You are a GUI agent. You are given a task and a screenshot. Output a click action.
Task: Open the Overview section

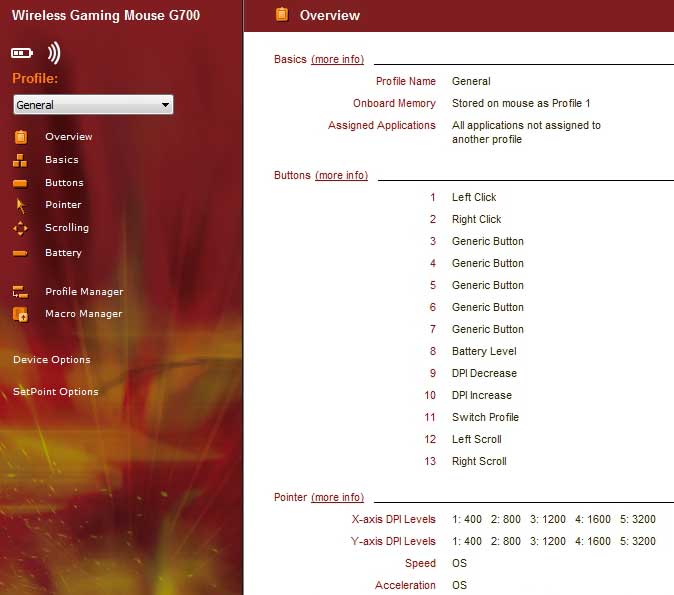click(69, 137)
